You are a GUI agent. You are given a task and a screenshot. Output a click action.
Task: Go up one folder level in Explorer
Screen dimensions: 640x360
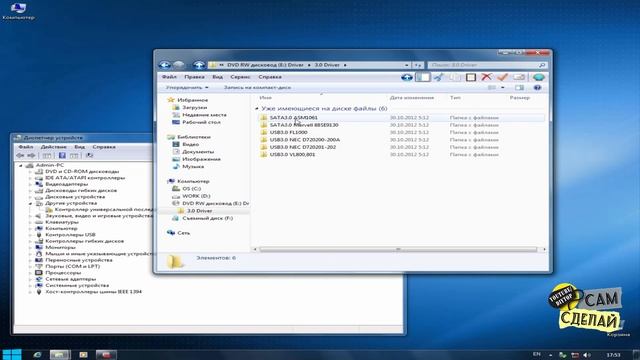point(199,65)
